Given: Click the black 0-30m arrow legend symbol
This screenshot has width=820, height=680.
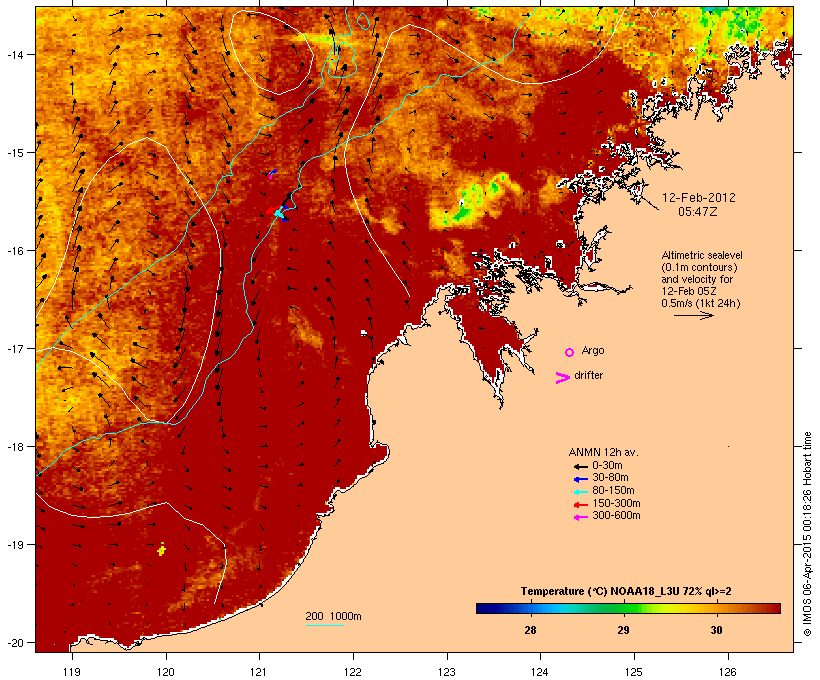Looking at the screenshot, I should [580, 467].
